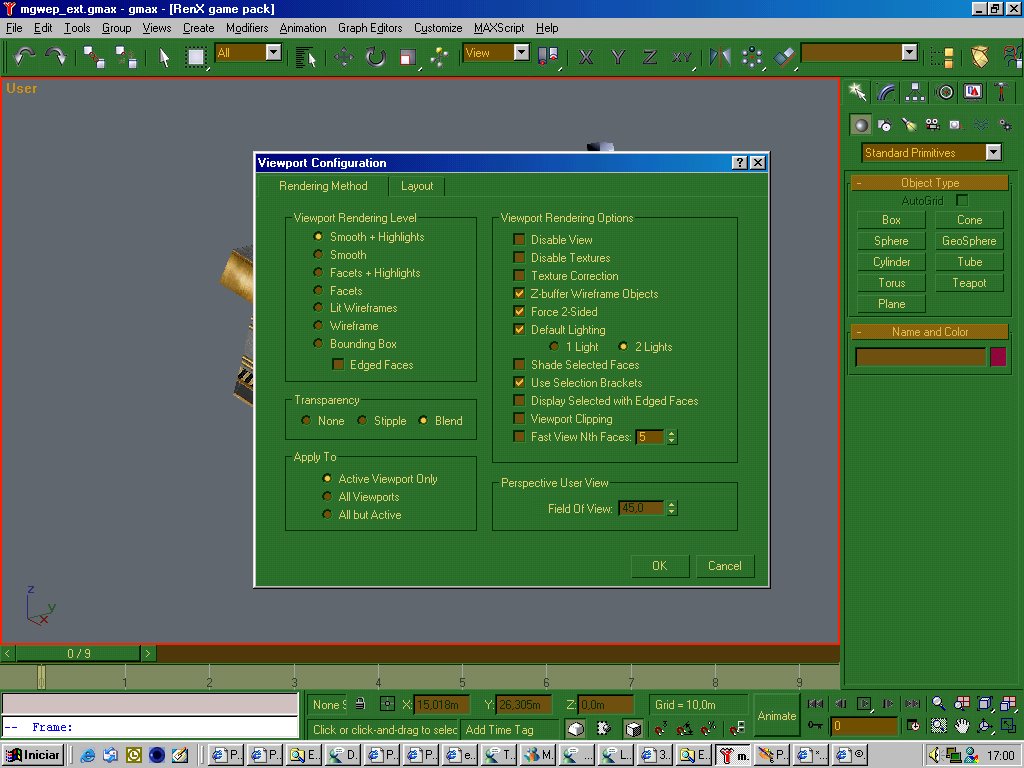
Task: Click the object name input field
Action: click(x=920, y=357)
